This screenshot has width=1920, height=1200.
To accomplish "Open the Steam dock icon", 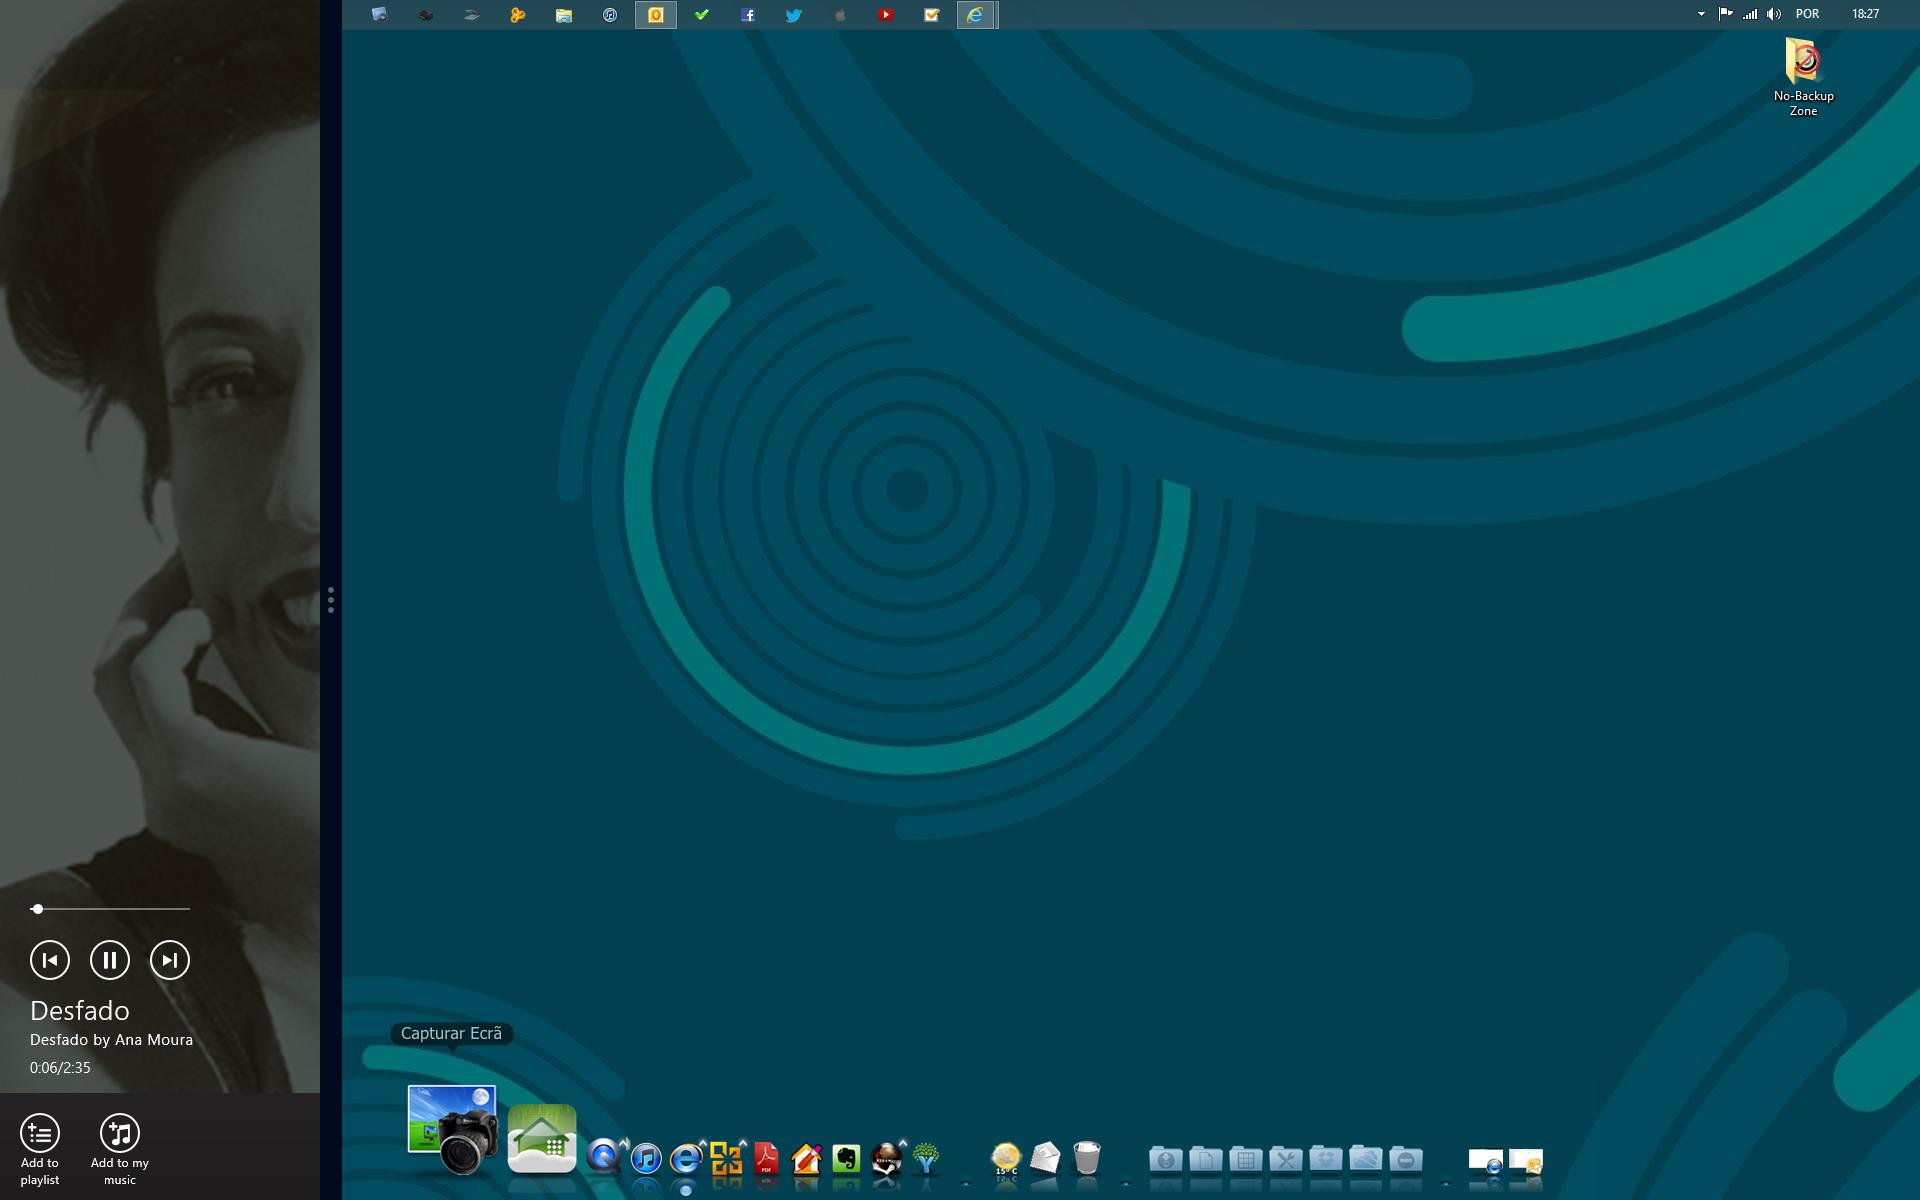I will [x=886, y=1159].
